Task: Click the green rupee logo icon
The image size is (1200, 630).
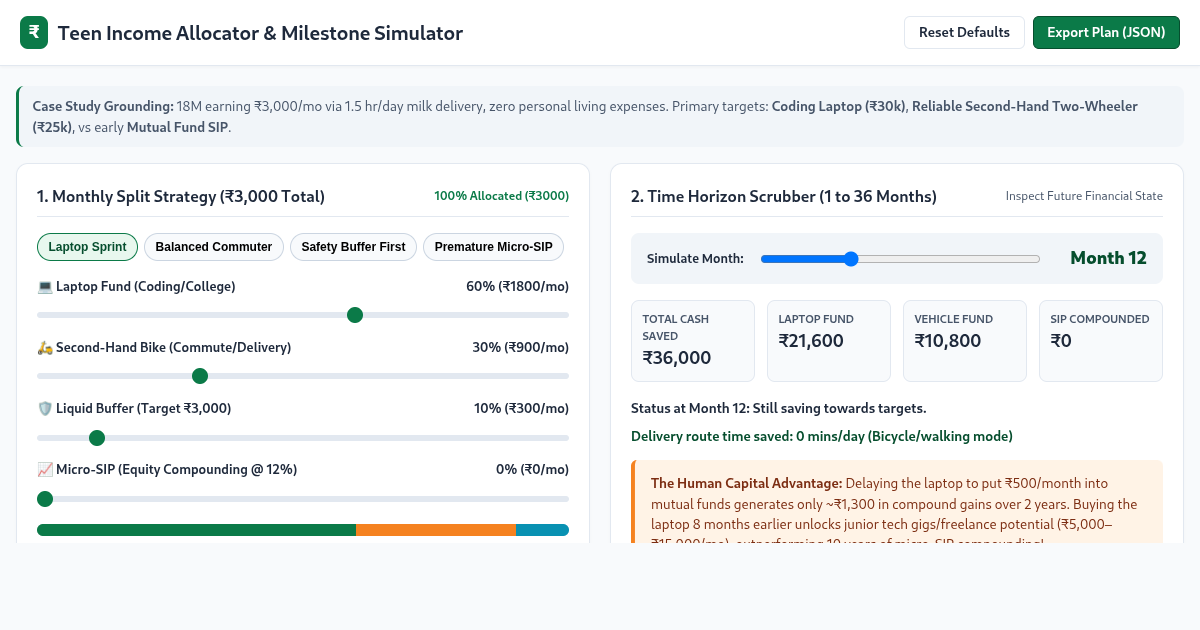Action: click(x=34, y=32)
